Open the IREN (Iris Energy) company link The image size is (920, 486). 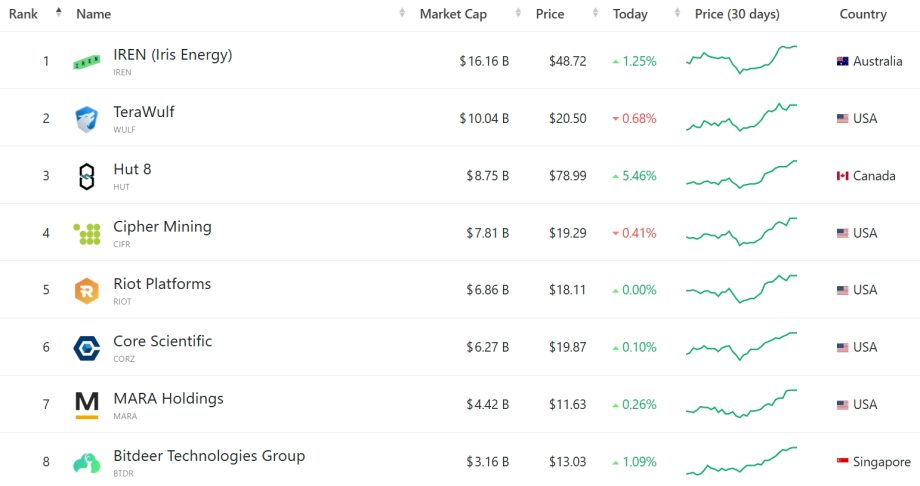pos(172,55)
